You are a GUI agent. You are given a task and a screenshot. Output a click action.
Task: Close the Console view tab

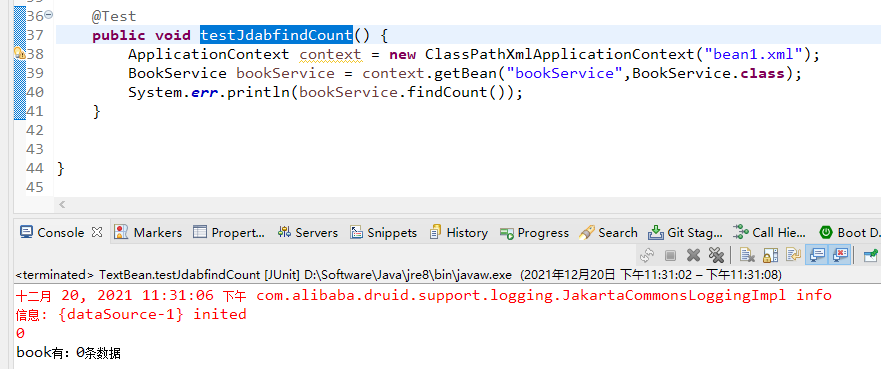[97, 232]
